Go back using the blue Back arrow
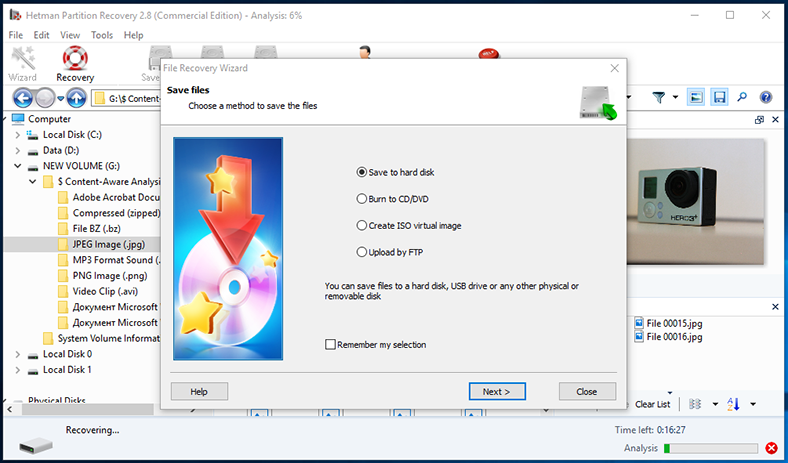This screenshot has height=463, width=788. [x=23, y=98]
